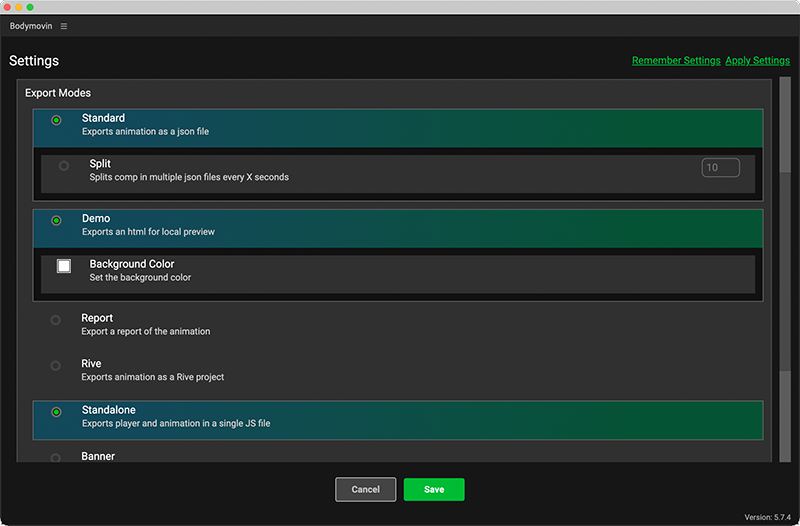The image size is (800, 526).
Task: Click 'Export a report of the animation' text
Action: (x=145, y=332)
